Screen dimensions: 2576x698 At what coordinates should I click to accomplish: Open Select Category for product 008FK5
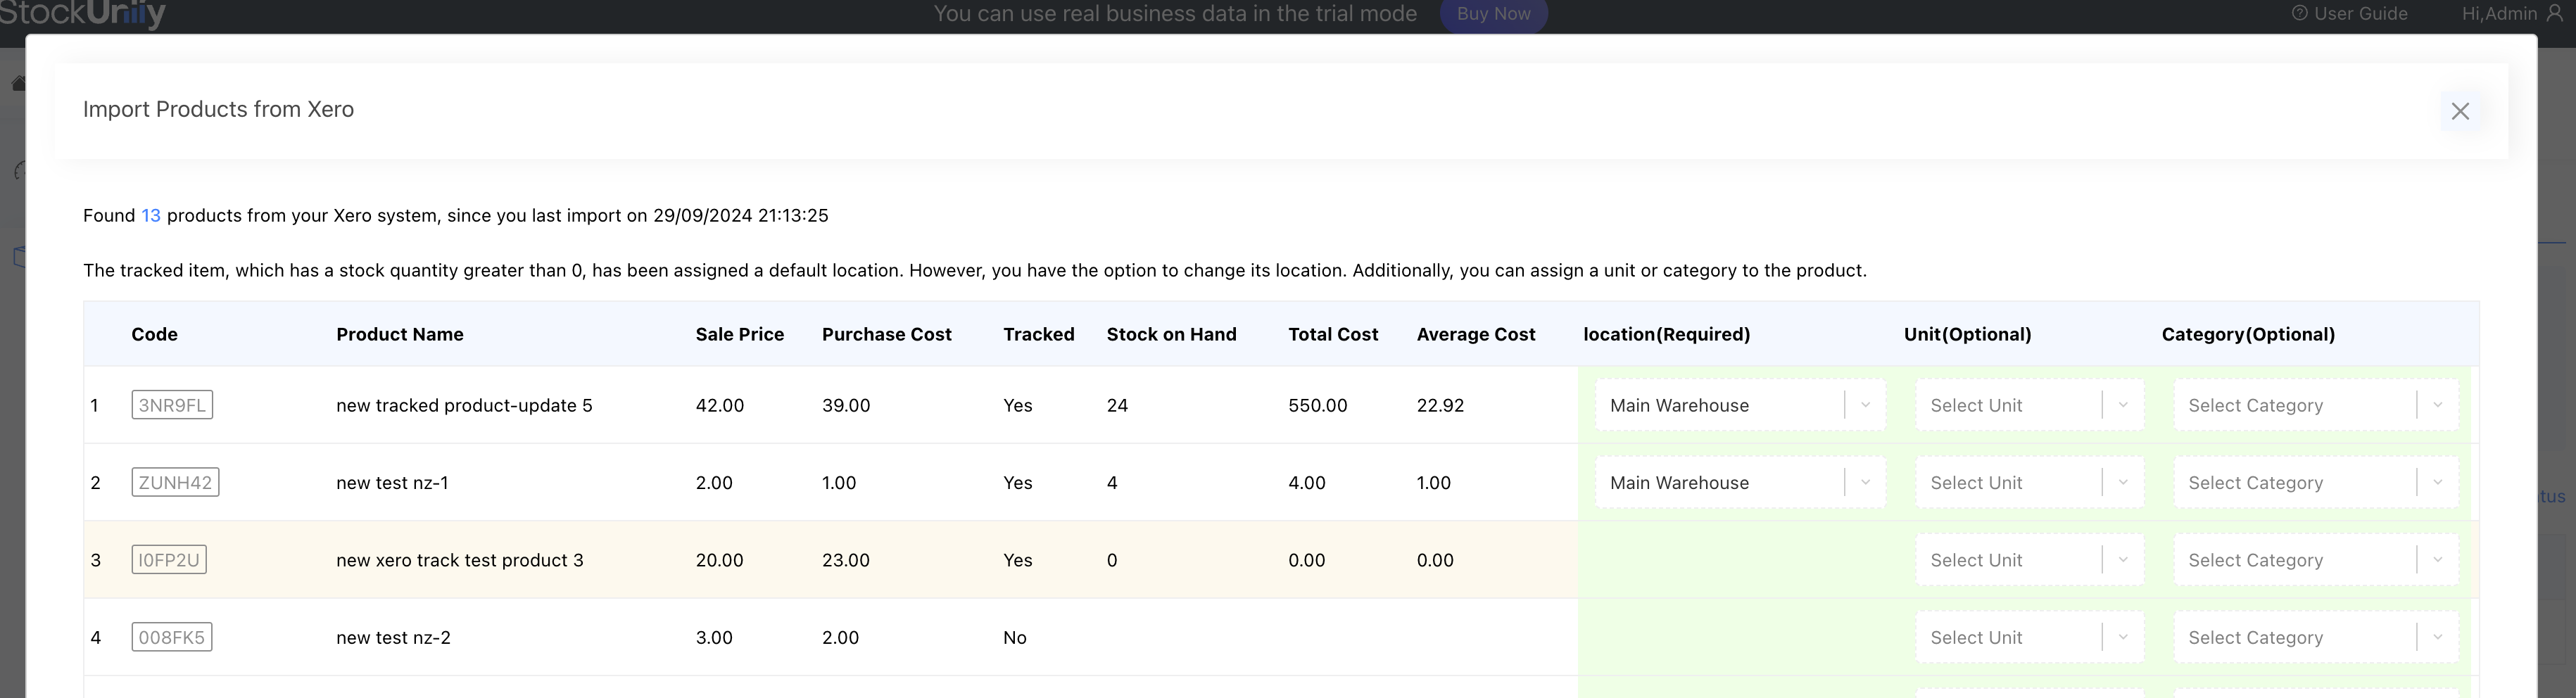[2314, 637]
